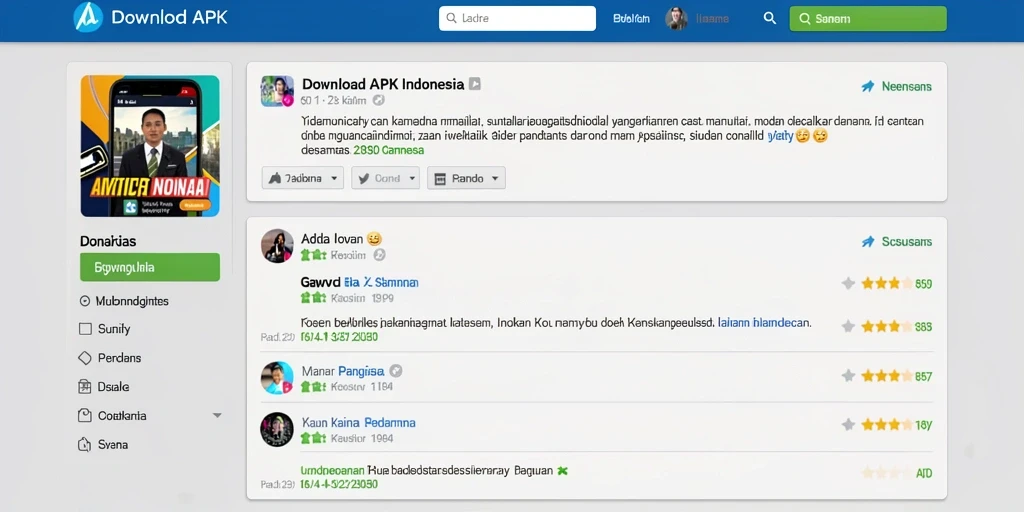This screenshot has height=512, width=1024.
Task: Click the Svana lock icon
Action: click(84, 445)
